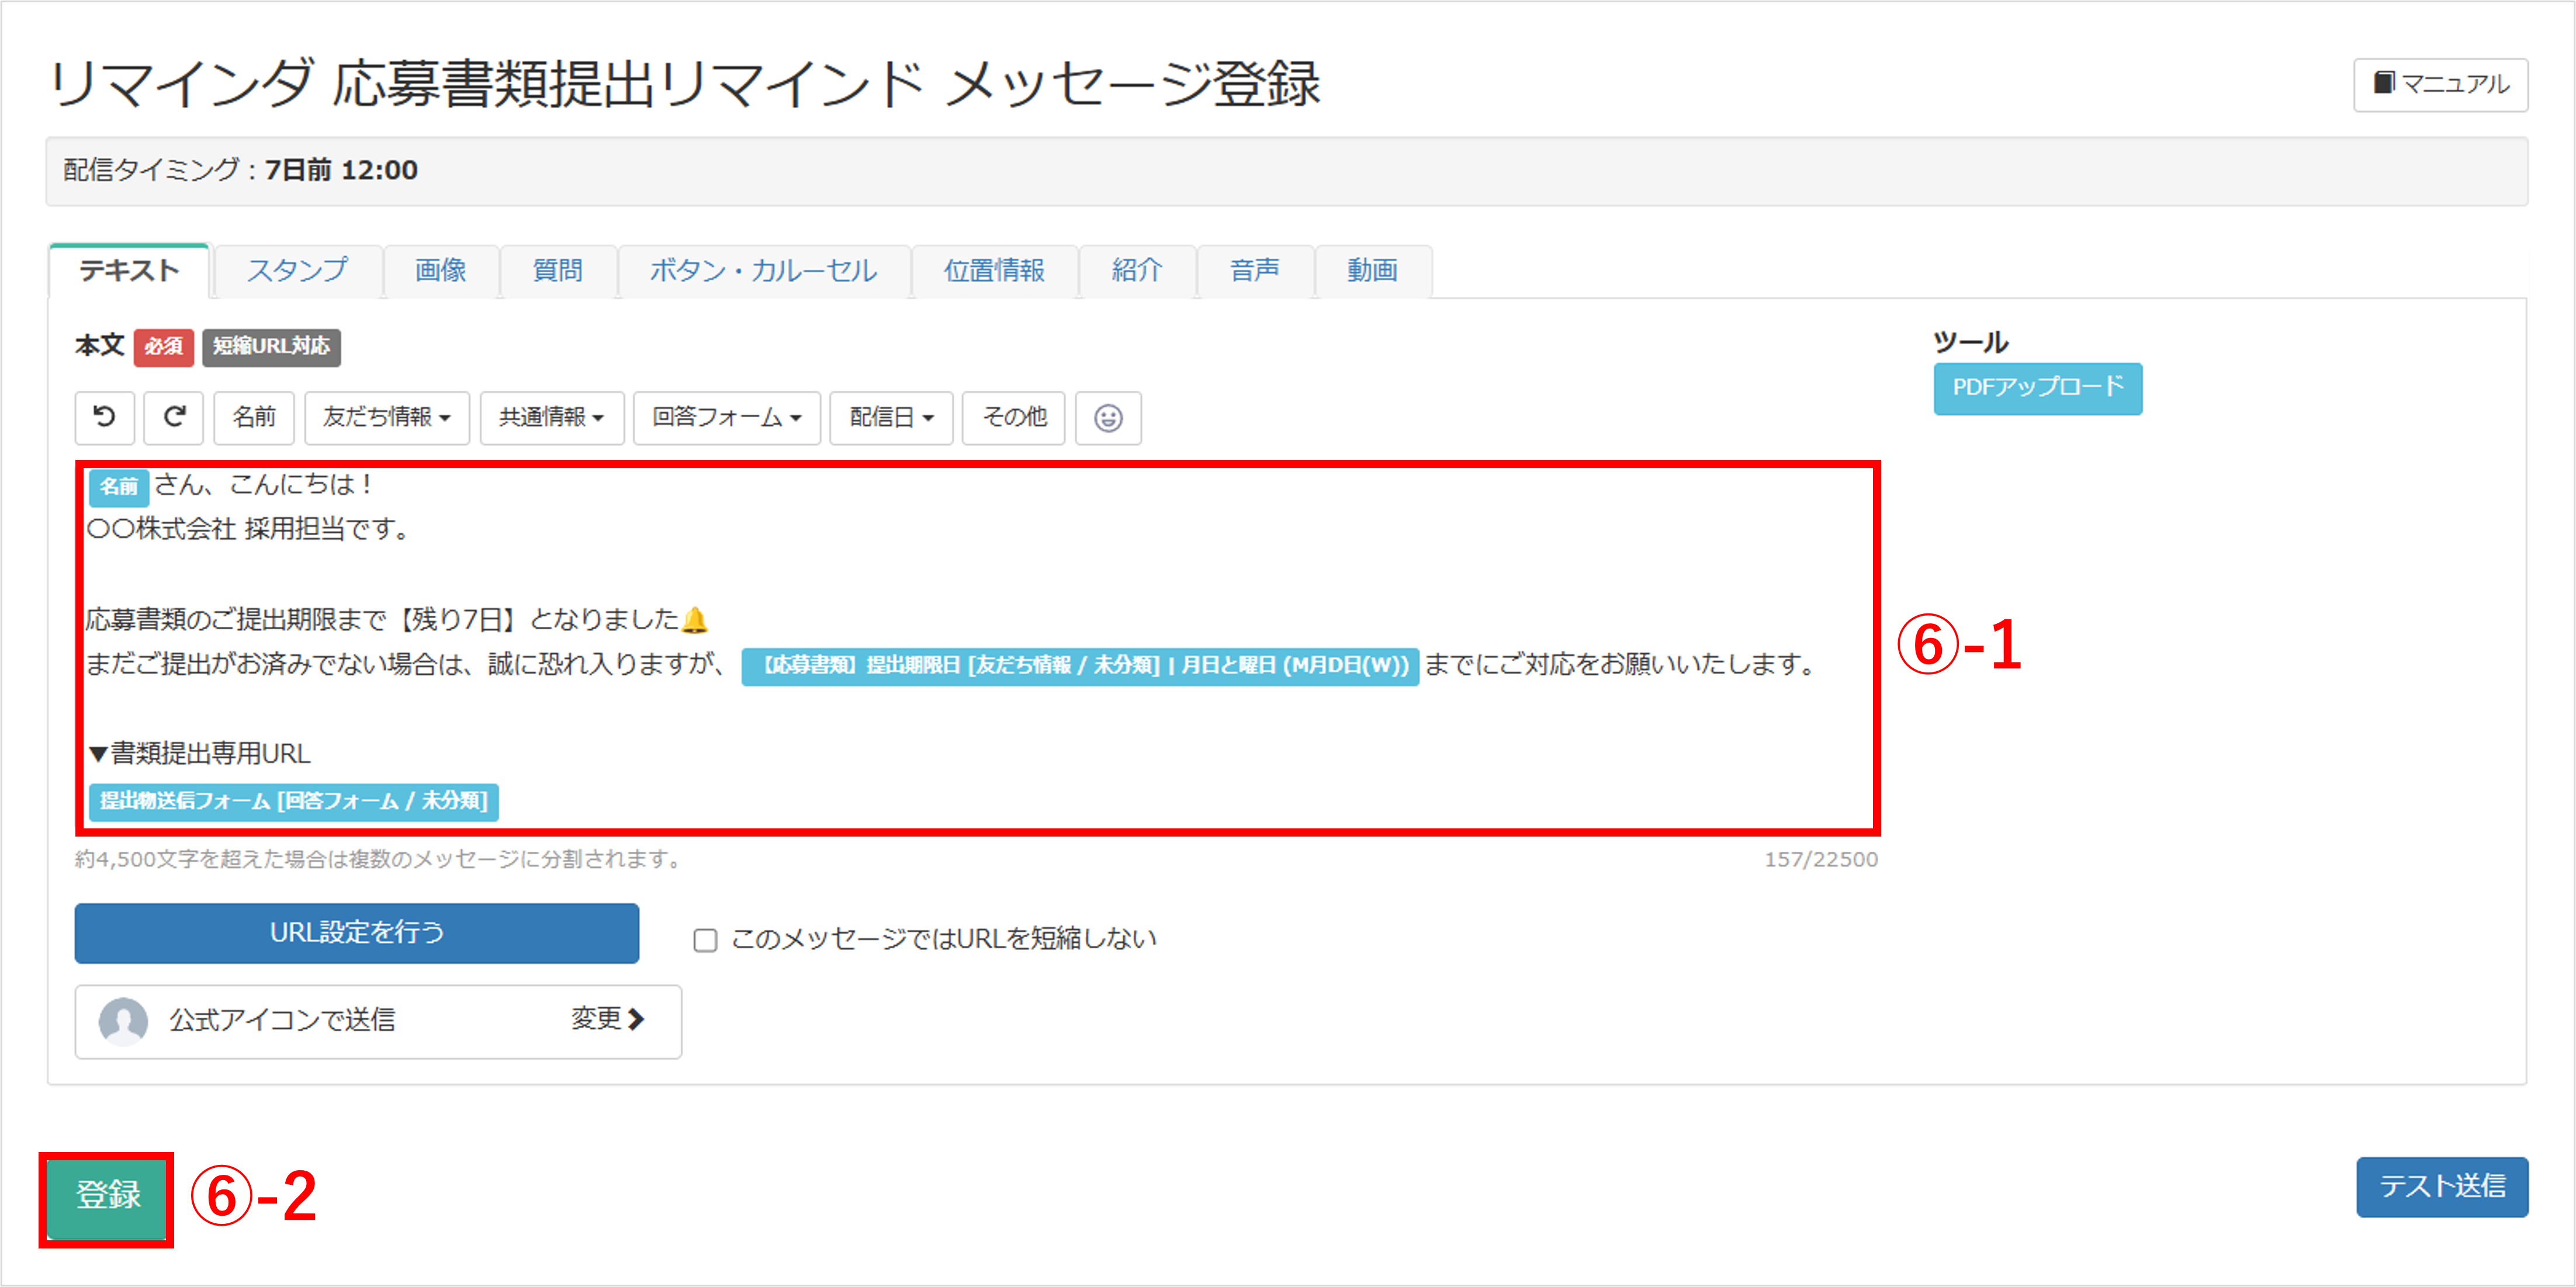Click the 提出期限日 friend-info tag in text
The image size is (2576, 1287).
(x=1079, y=665)
